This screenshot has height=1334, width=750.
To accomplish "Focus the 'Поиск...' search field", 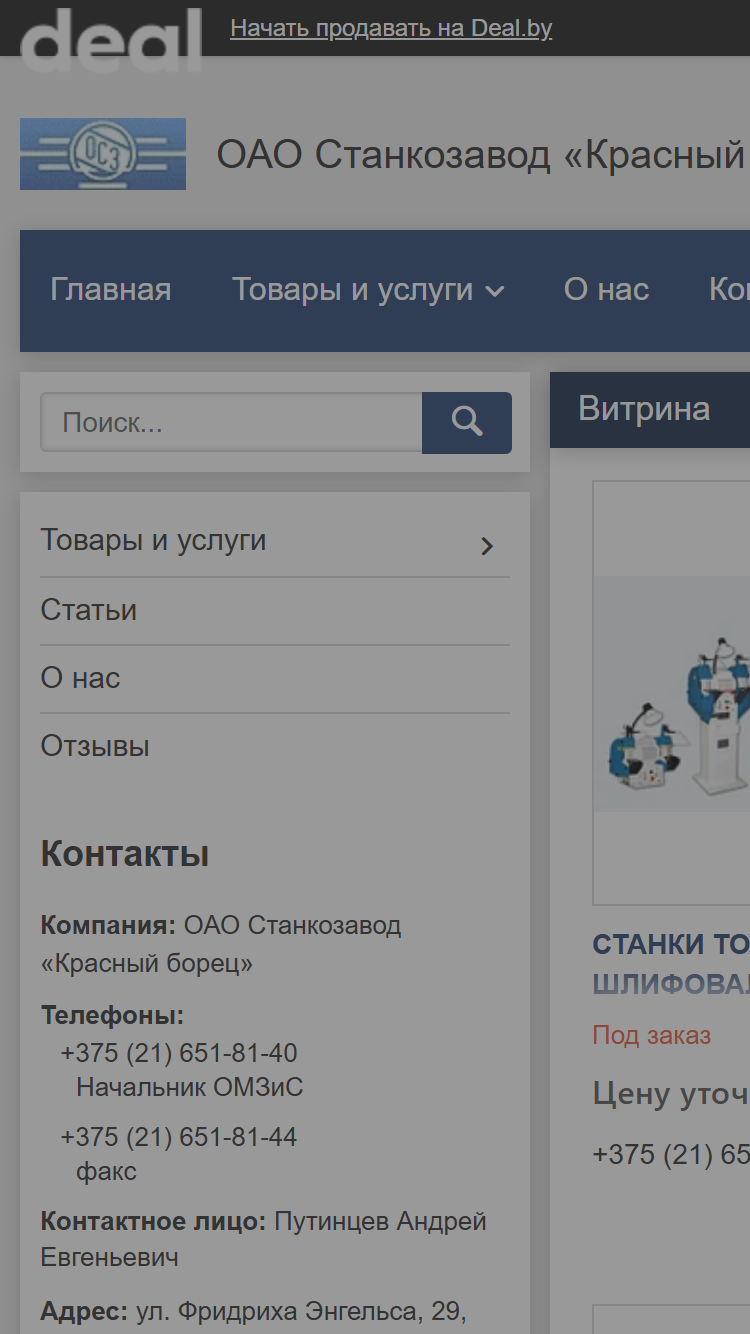I will (231, 422).
